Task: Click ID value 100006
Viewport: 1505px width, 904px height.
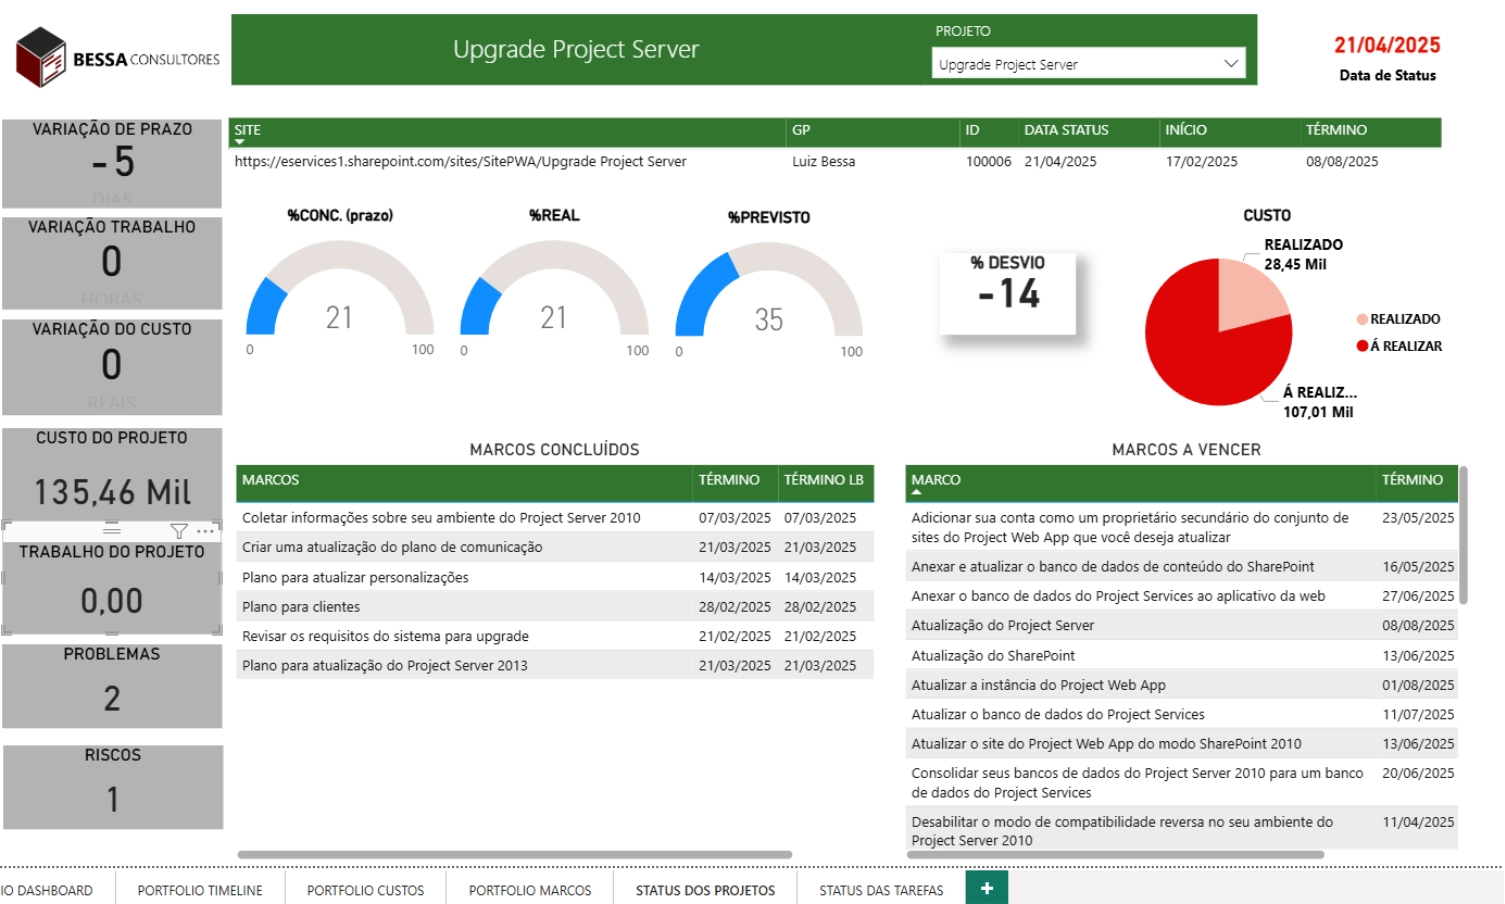Action: pyautogui.click(x=988, y=161)
